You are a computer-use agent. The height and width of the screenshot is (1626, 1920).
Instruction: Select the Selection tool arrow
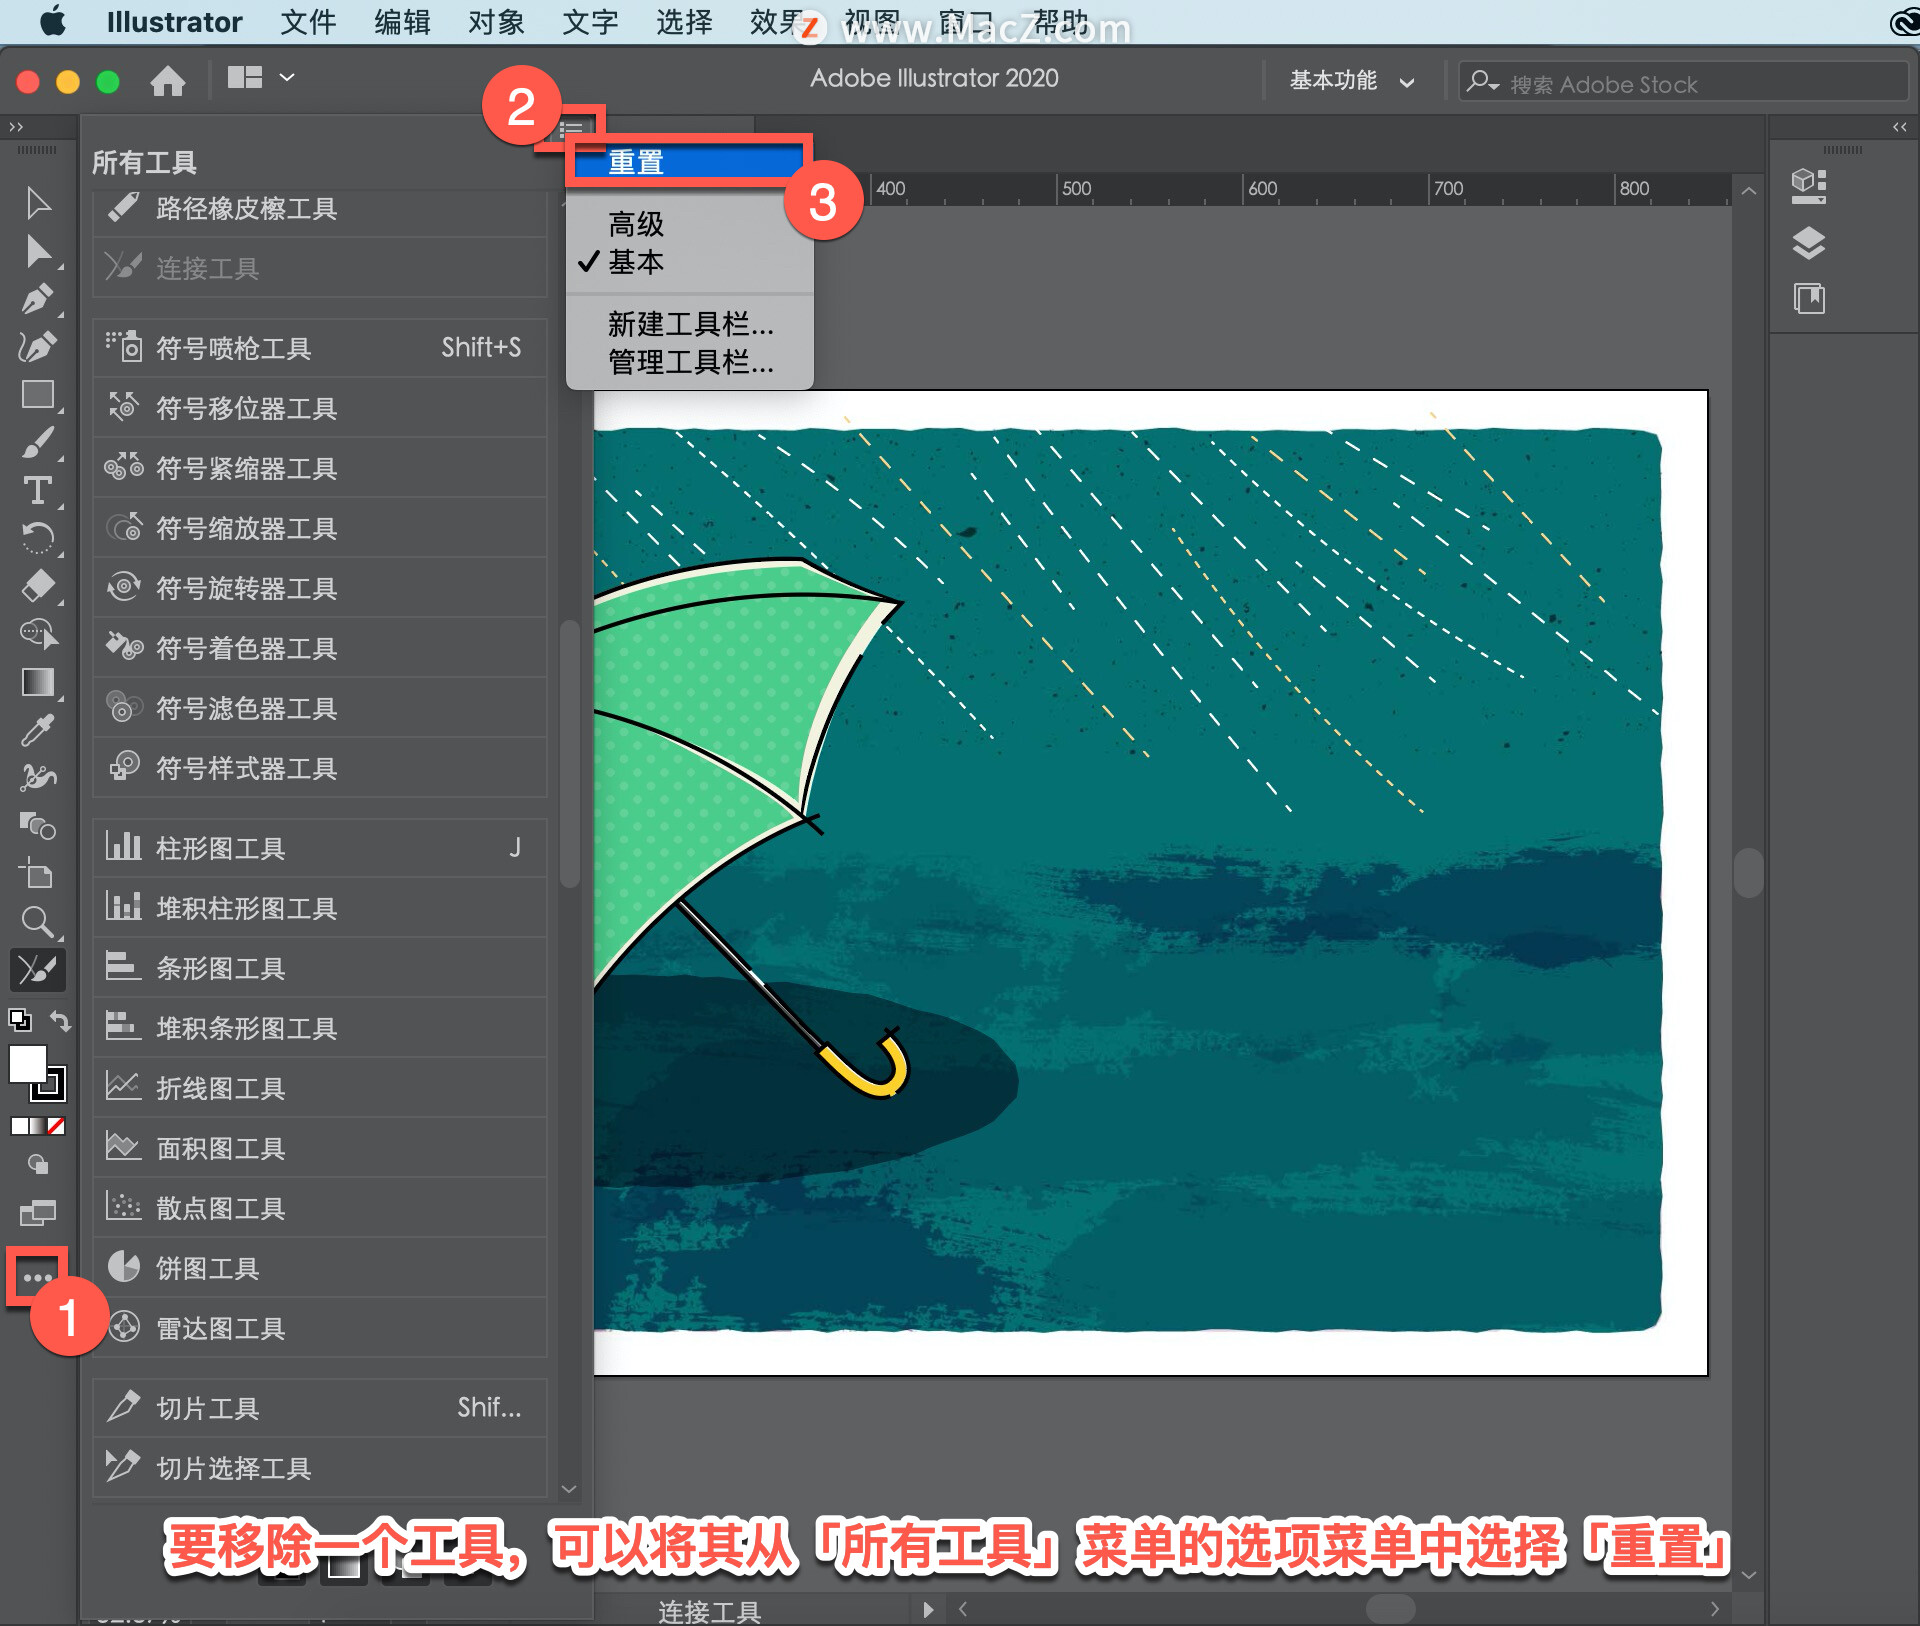[x=38, y=203]
